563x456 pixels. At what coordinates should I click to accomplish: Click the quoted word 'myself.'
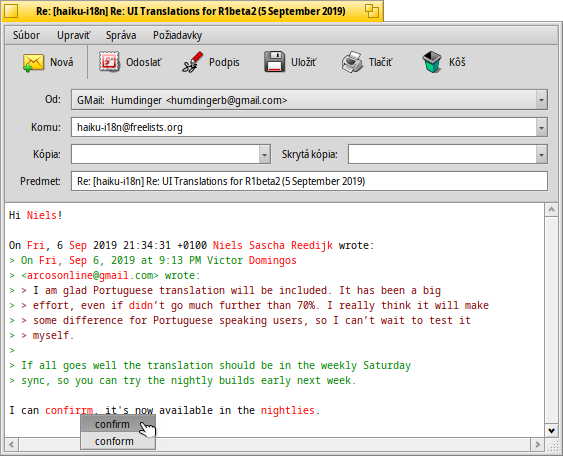53,335
